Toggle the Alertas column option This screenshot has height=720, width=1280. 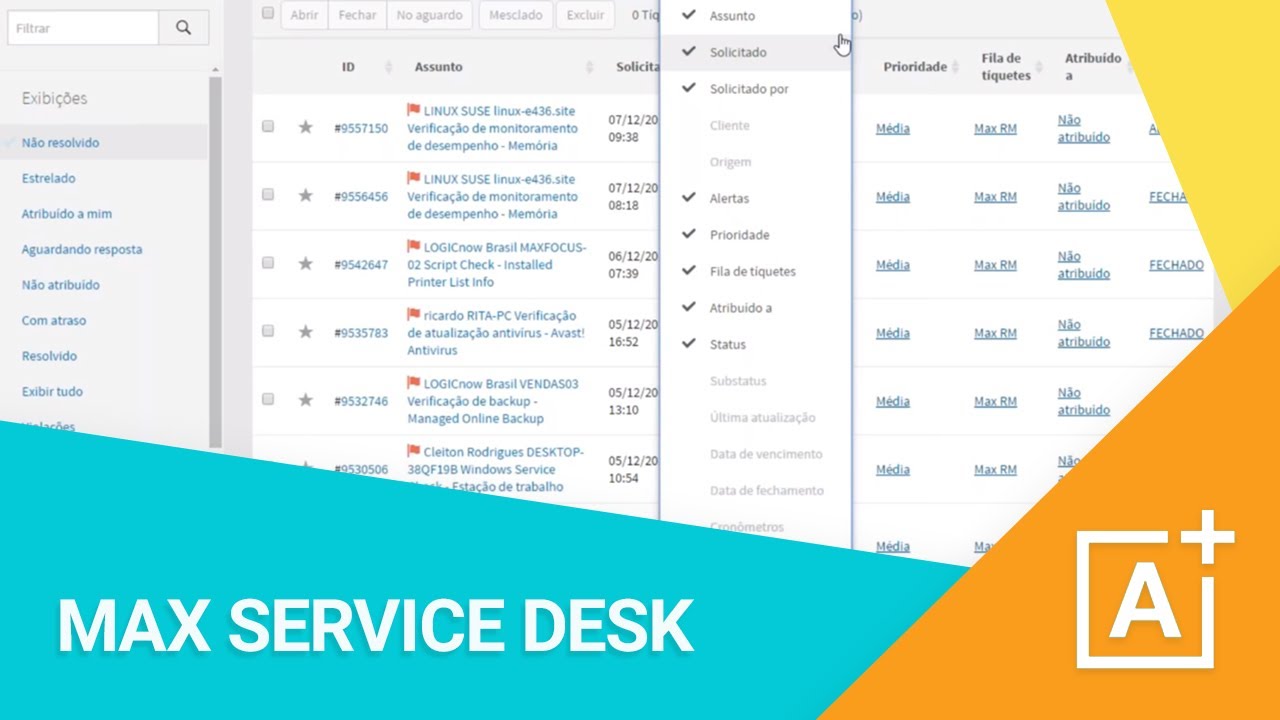click(x=756, y=198)
